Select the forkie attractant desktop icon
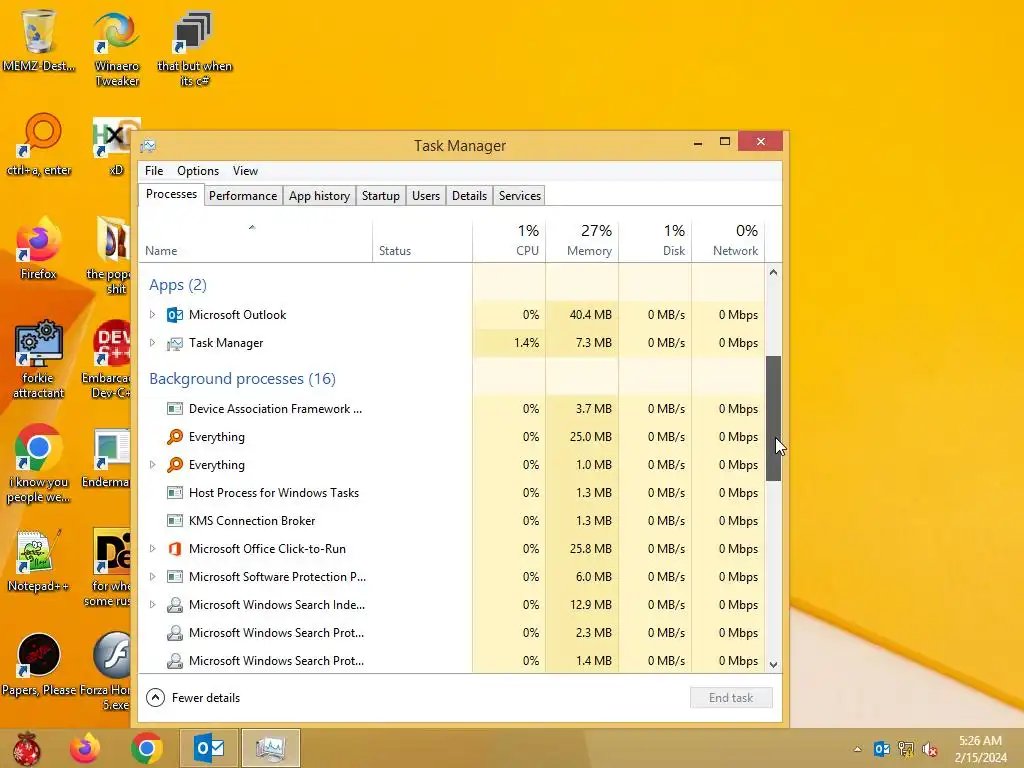The height and width of the screenshot is (768, 1024). pyautogui.click(x=39, y=359)
